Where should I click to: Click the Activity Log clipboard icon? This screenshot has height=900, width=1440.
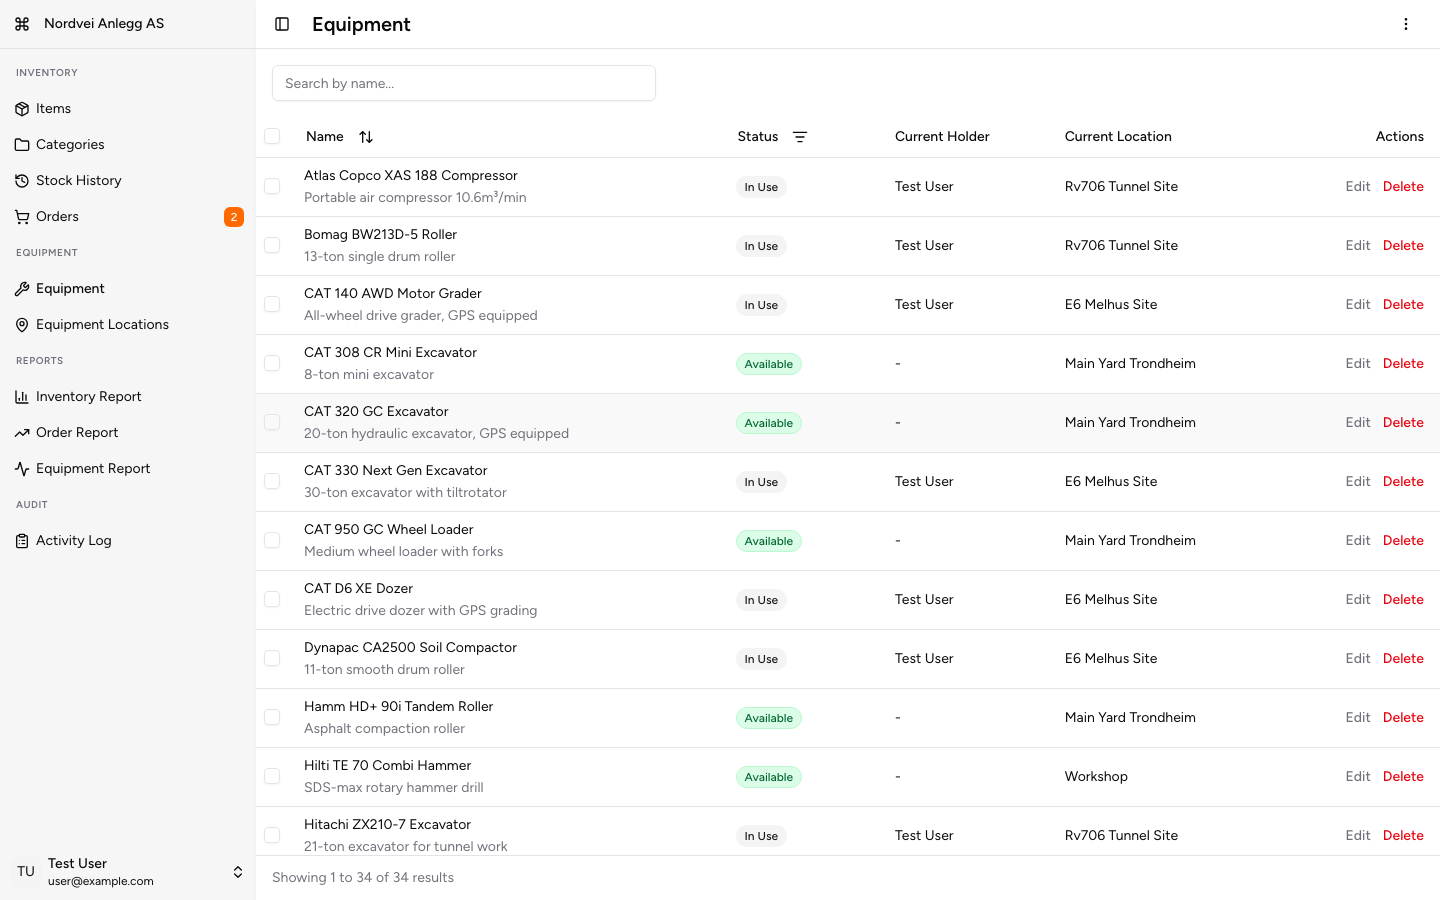[22, 540]
